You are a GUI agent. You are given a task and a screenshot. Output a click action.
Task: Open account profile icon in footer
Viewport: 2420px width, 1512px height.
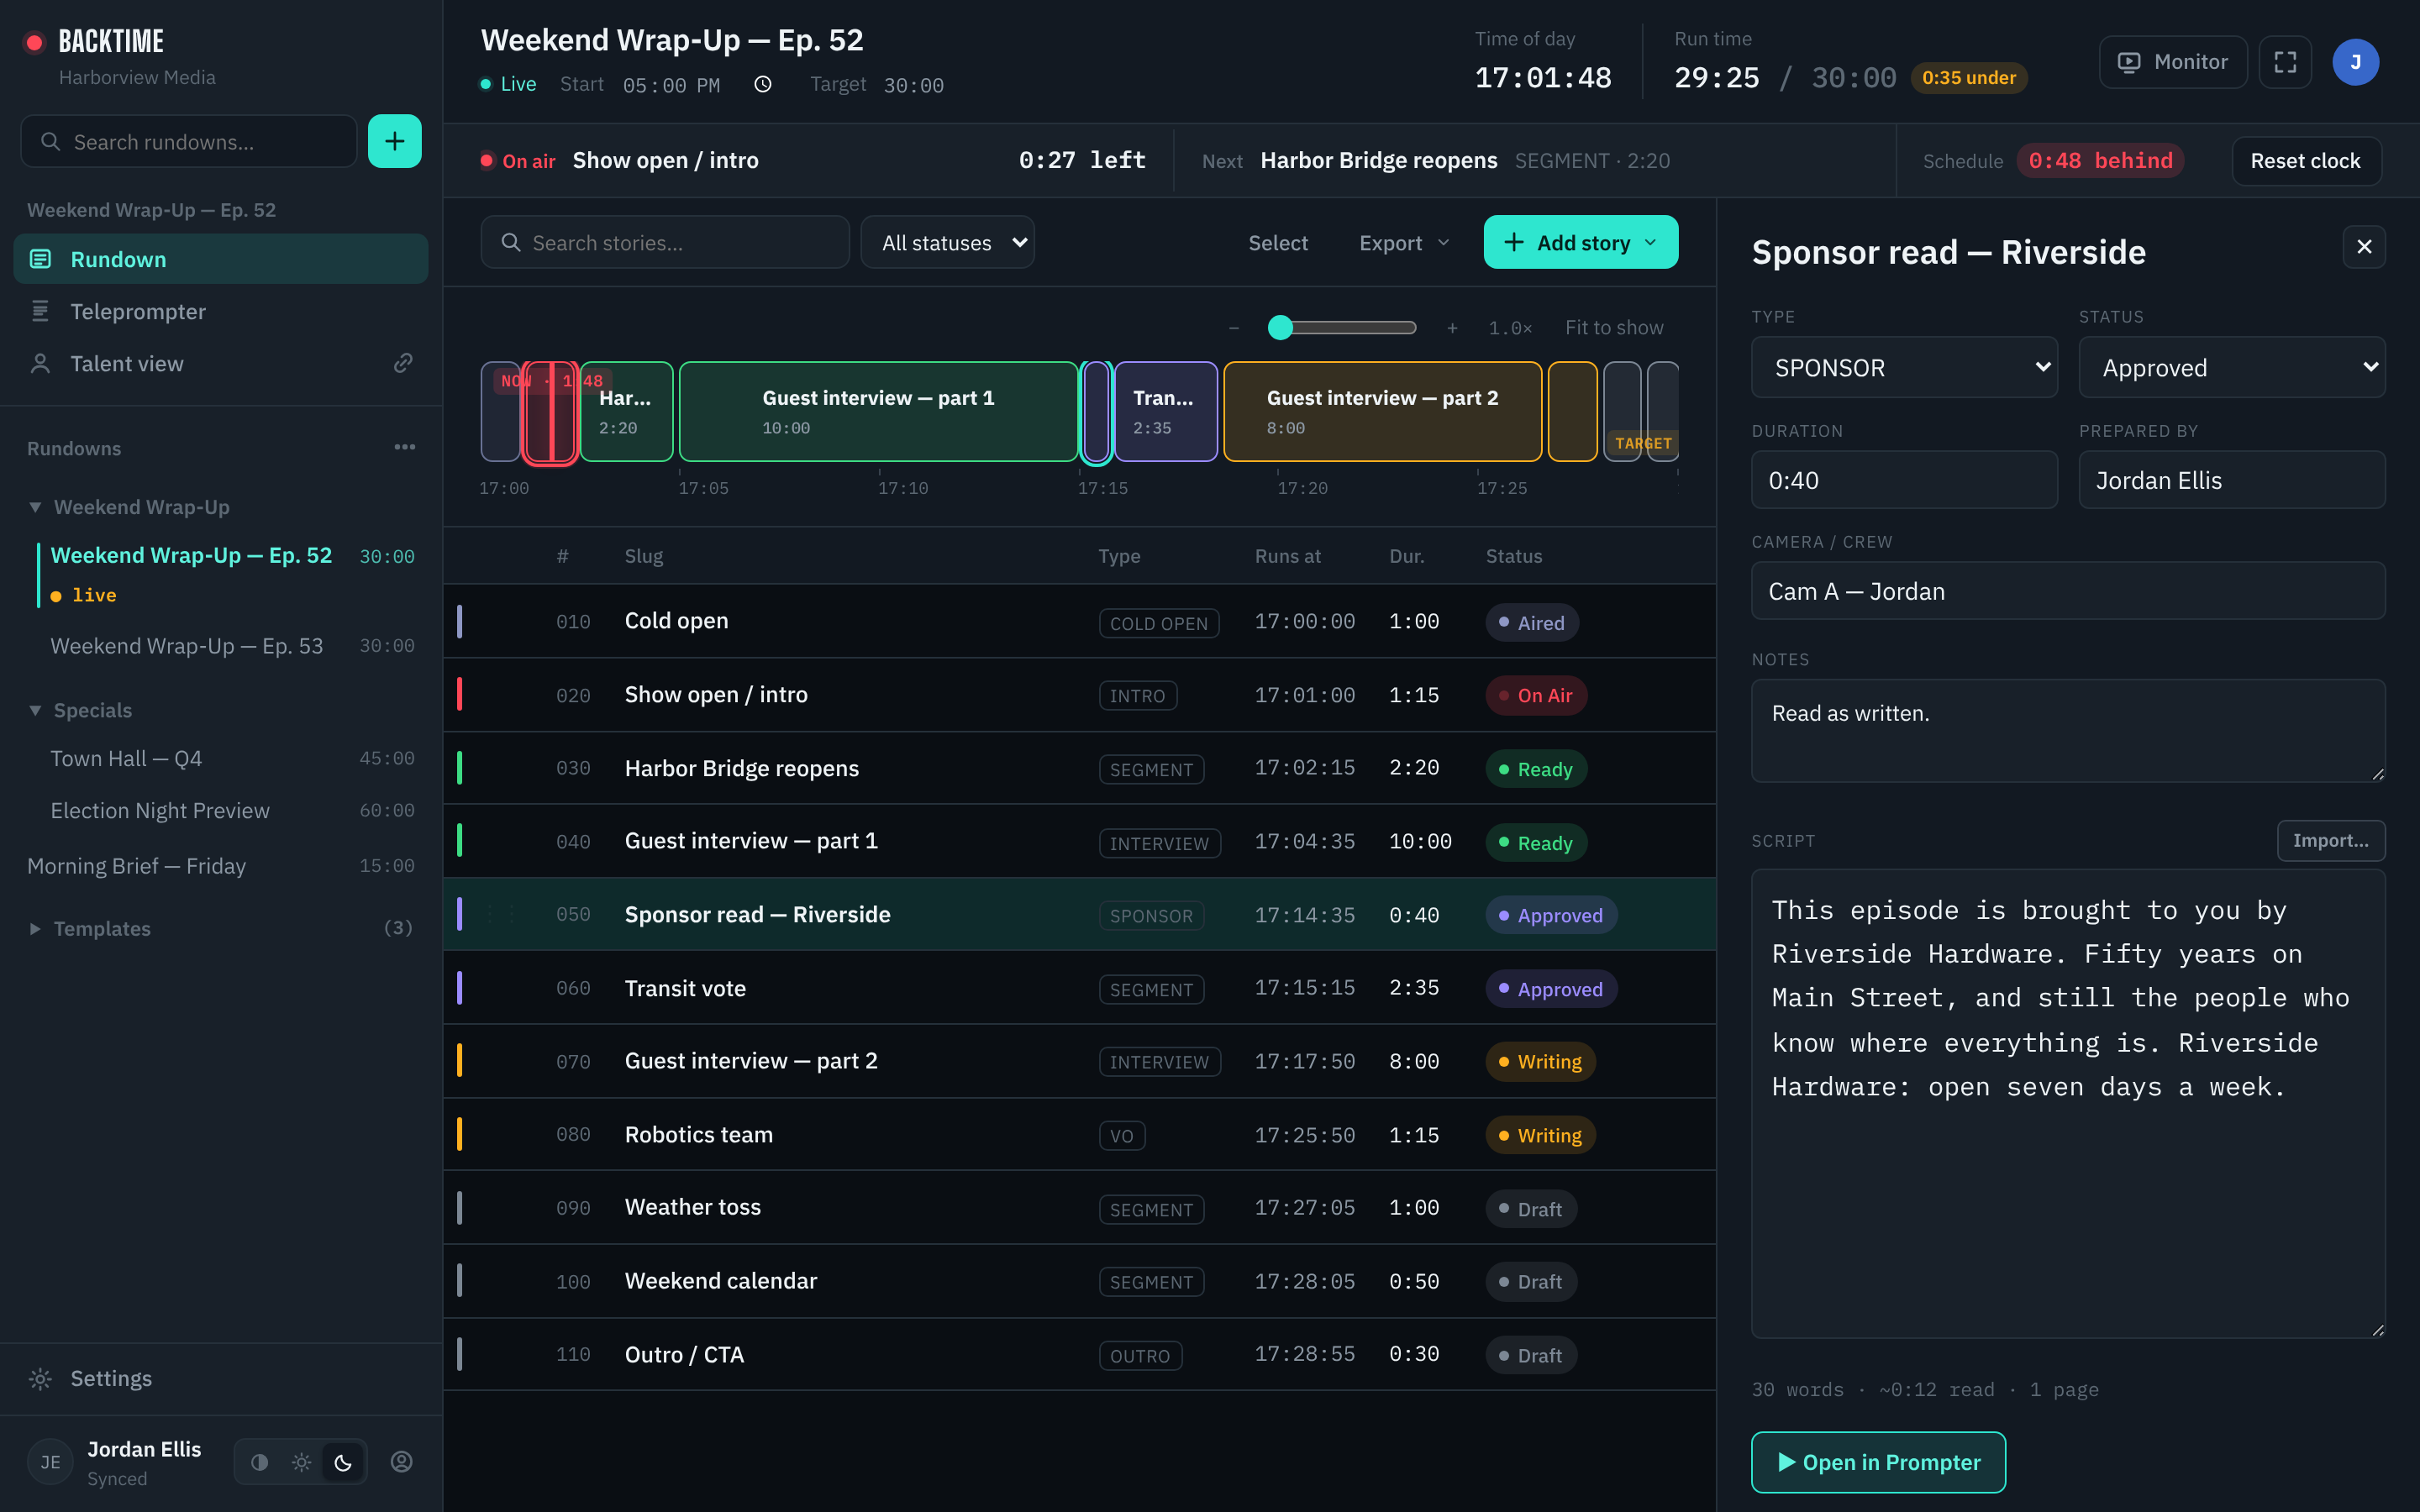[x=401, y=1461]
